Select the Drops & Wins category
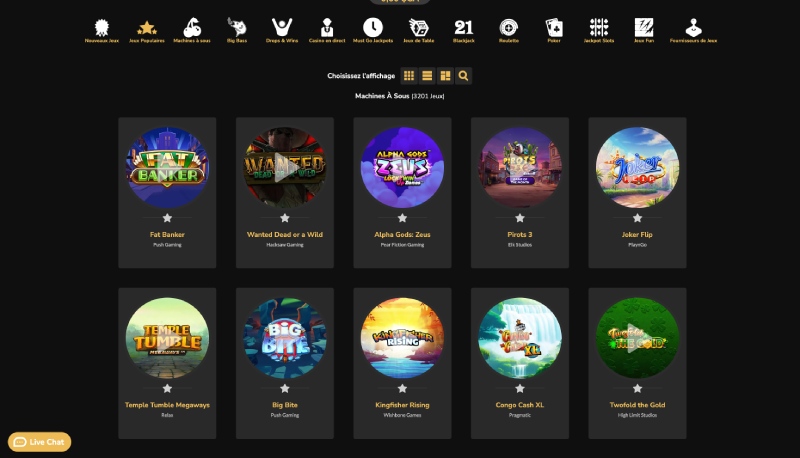This screenshot has width=800, height=458. pyautogui.click(x=282, y=31)
